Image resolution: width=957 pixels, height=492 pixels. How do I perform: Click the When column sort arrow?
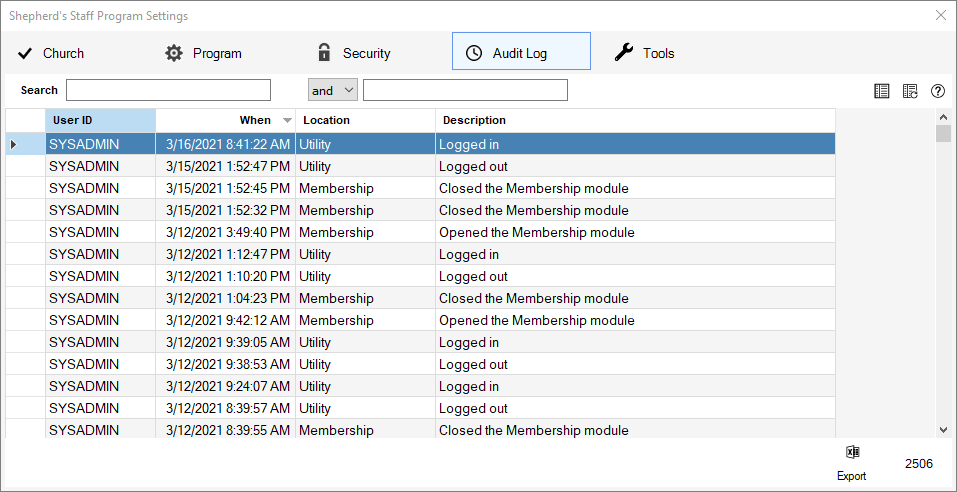pos(288,121)
